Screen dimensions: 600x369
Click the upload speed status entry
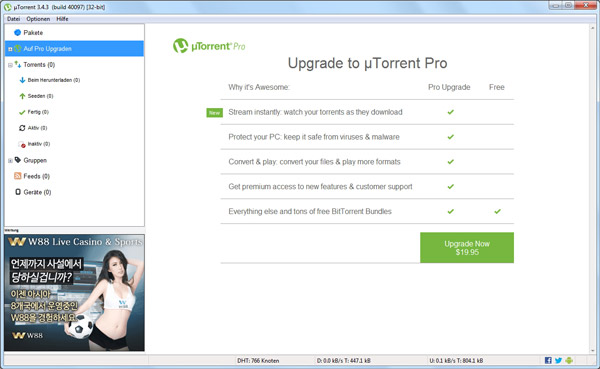(x=456, y=361)
